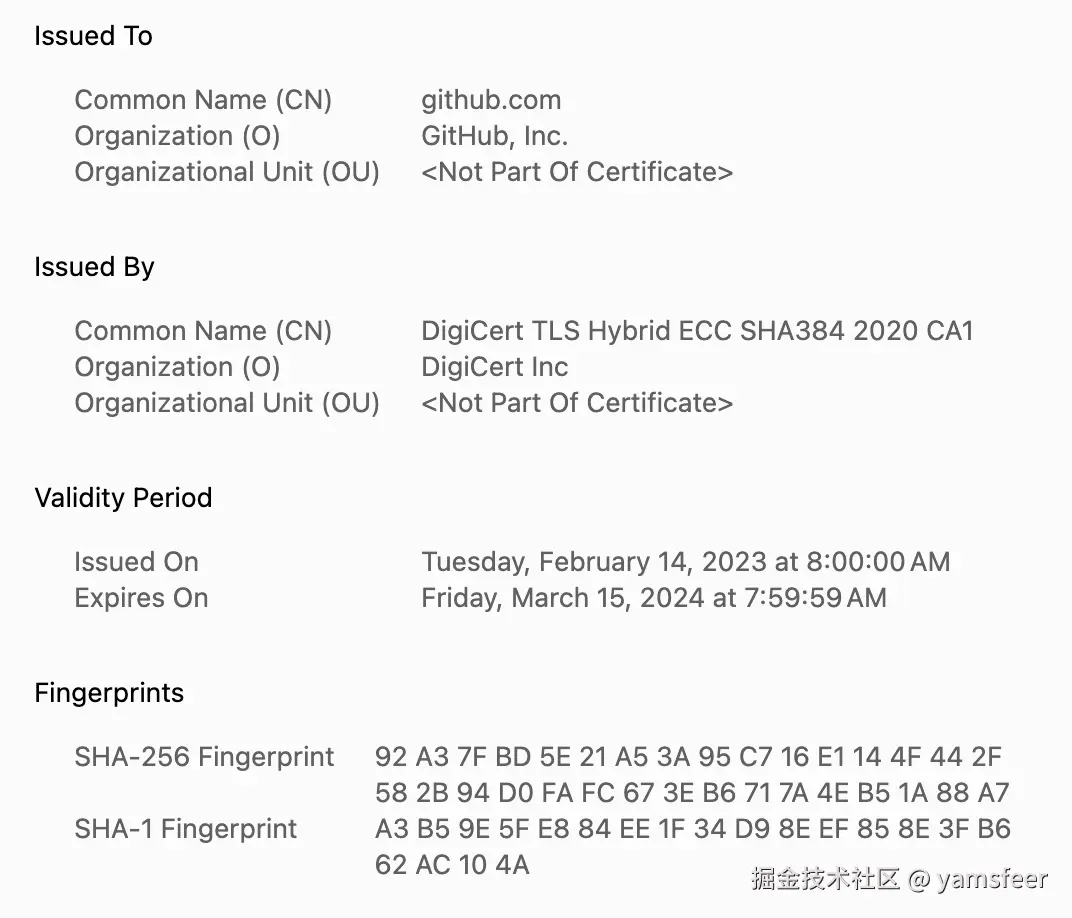1072x918 pixels.
Task: Select the GitHub, Inc. organization value
Action: pos(494,136)
